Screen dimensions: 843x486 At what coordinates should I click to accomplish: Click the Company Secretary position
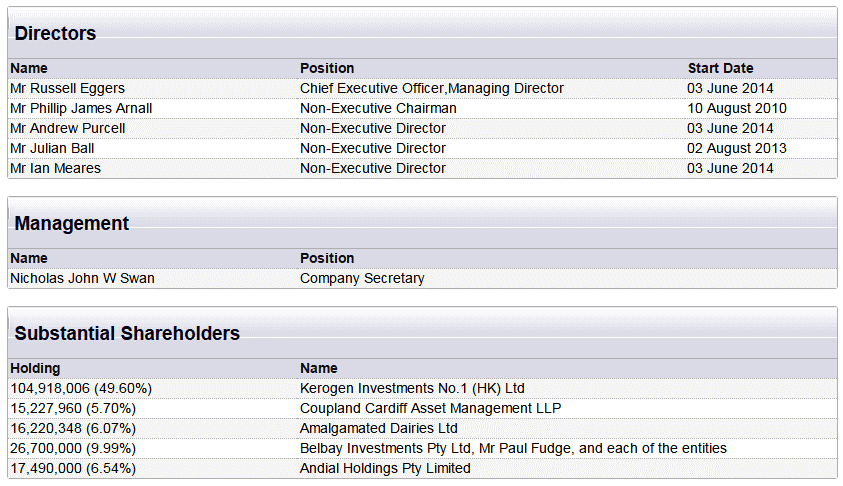point(362,278)
